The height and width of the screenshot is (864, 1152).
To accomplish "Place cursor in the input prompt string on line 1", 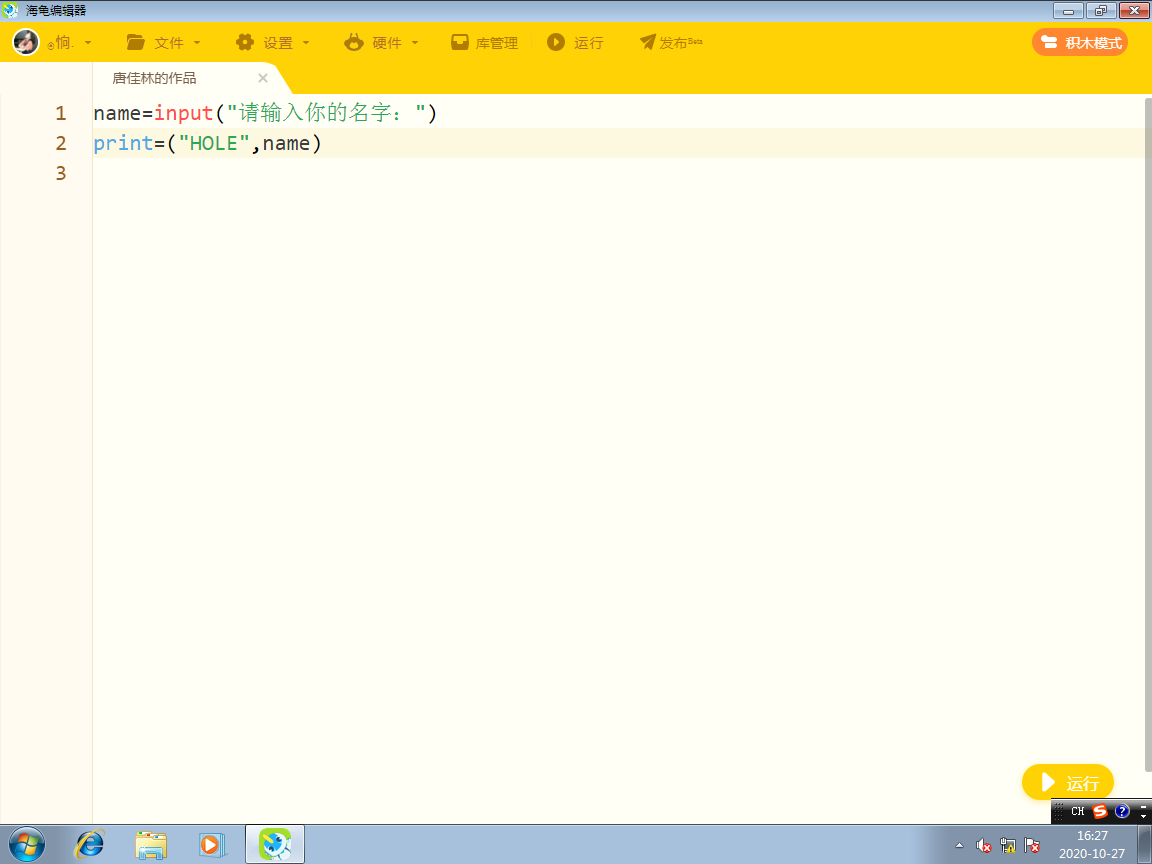I will (326, 113).
